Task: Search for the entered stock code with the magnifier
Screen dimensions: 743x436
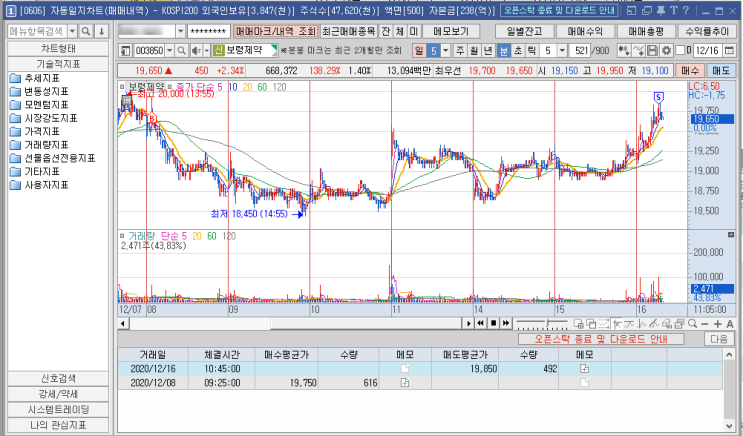Action: [181, 50]
